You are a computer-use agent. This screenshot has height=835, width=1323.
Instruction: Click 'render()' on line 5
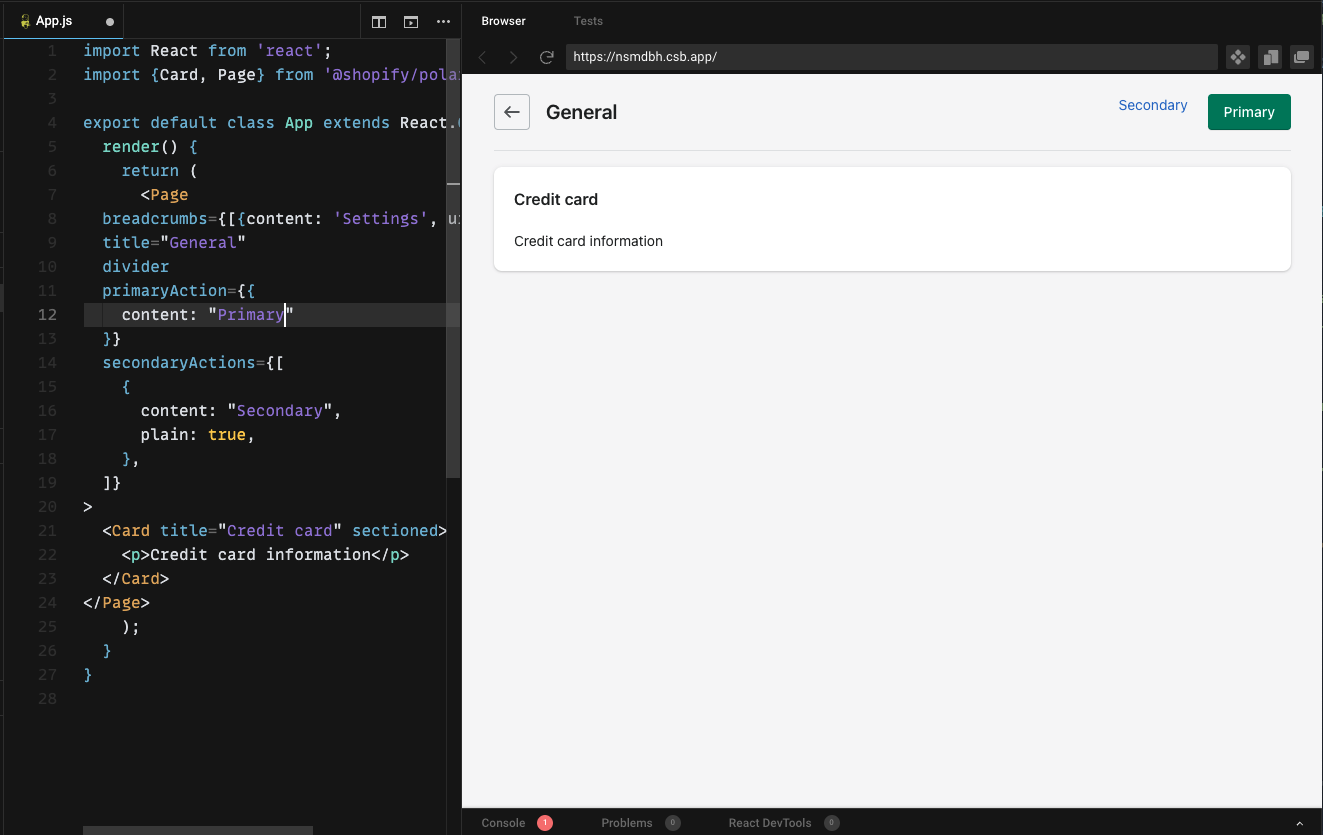pos(141,146)
